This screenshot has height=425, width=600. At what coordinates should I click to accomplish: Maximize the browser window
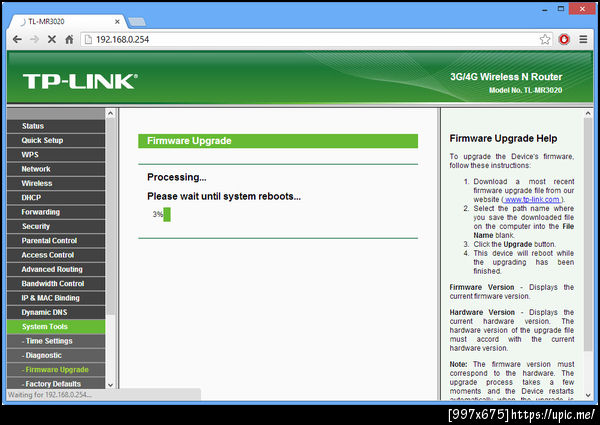(x=561, y=9)
